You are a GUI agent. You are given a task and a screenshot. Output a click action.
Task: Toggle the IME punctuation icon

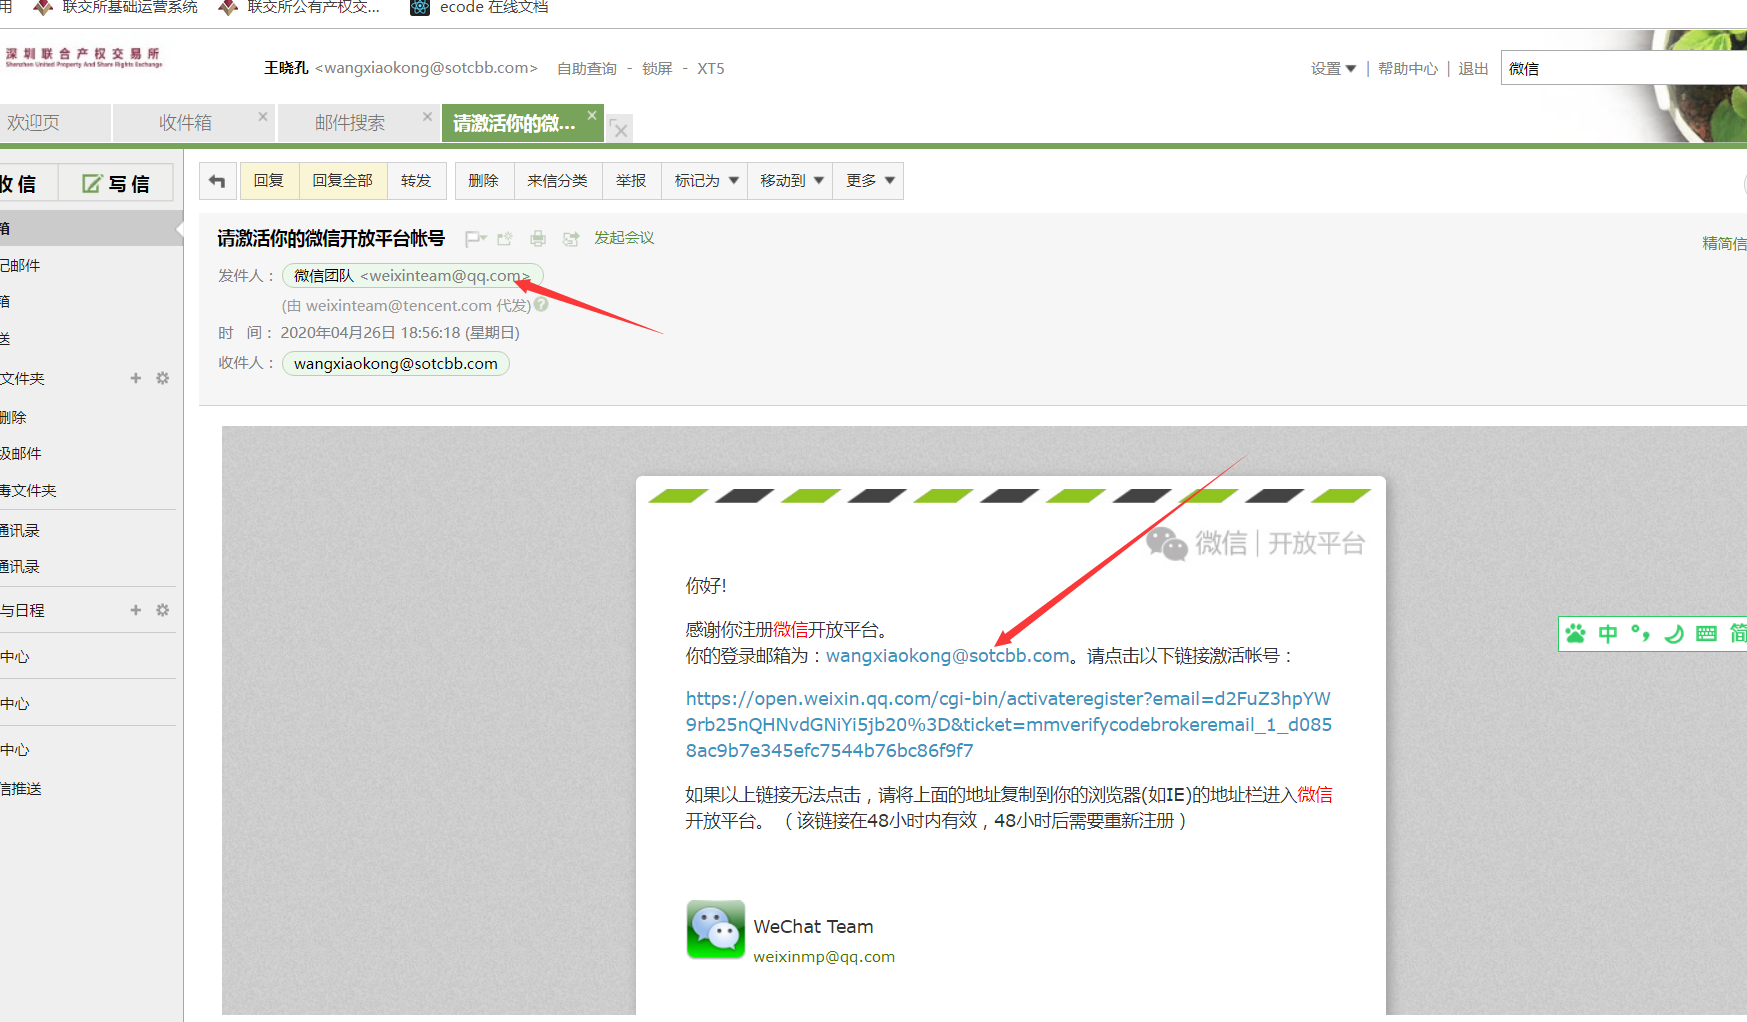(1640, 634)
